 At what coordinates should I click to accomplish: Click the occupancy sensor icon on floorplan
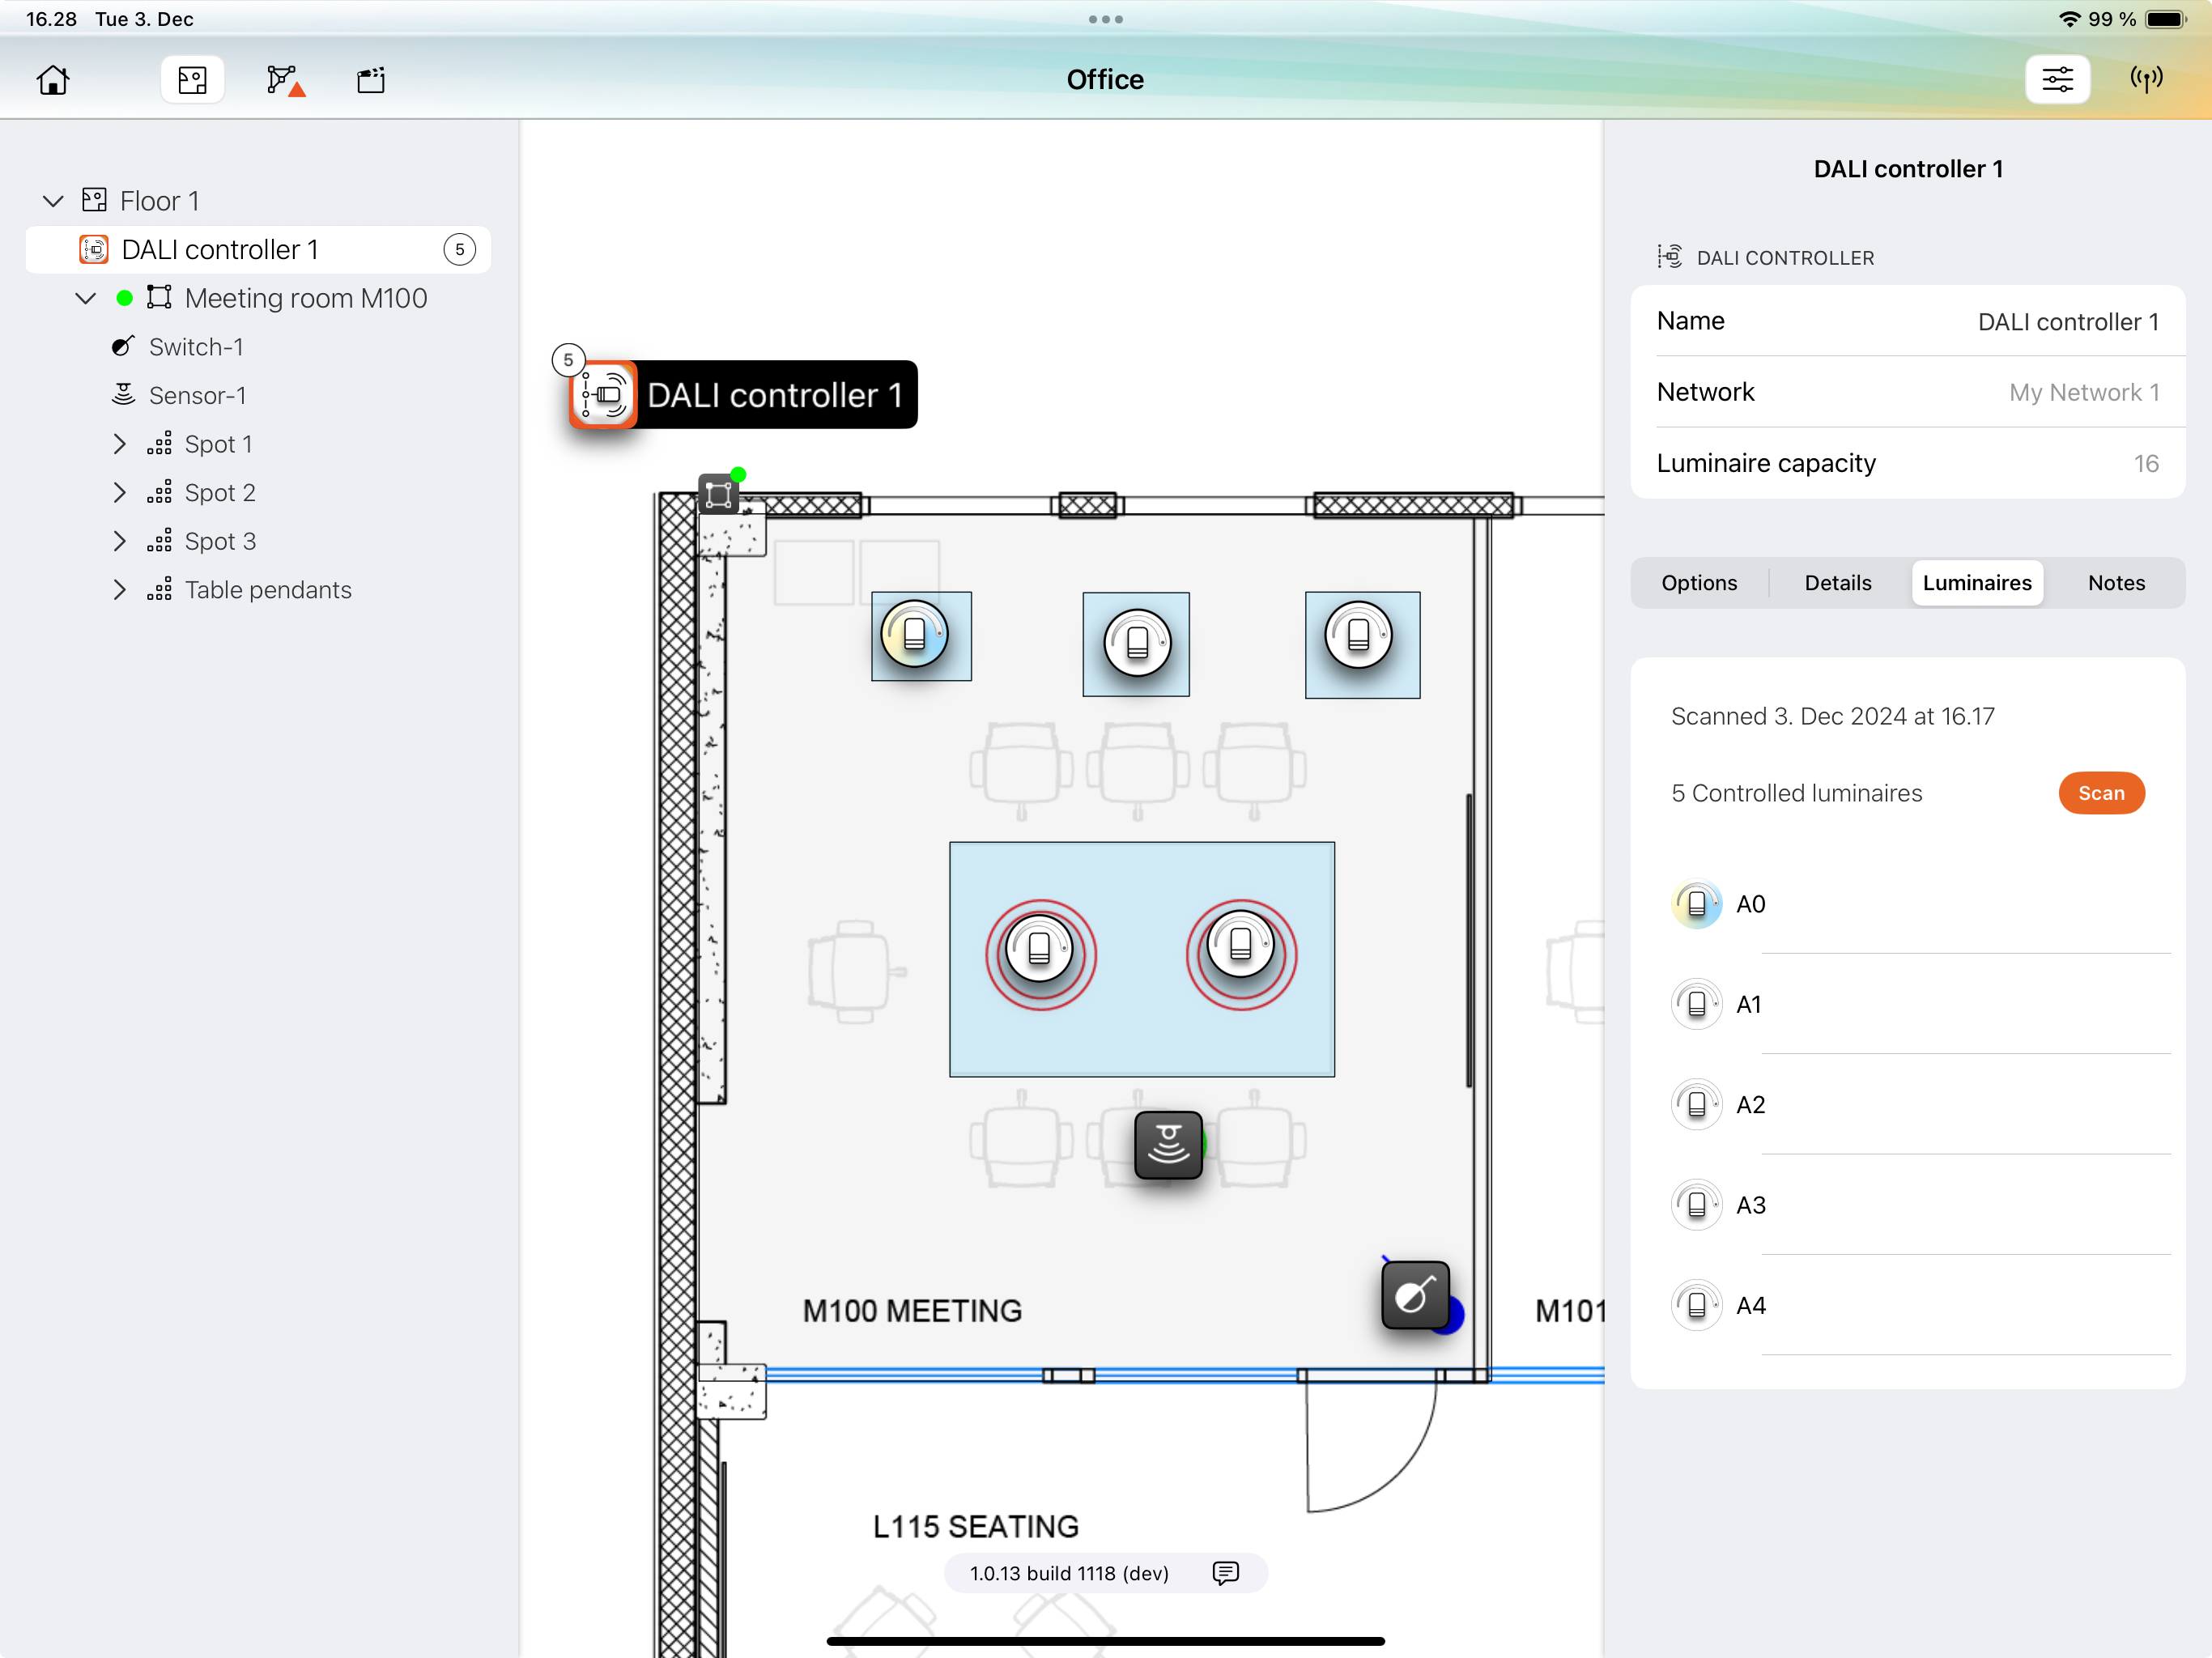1167,1145
